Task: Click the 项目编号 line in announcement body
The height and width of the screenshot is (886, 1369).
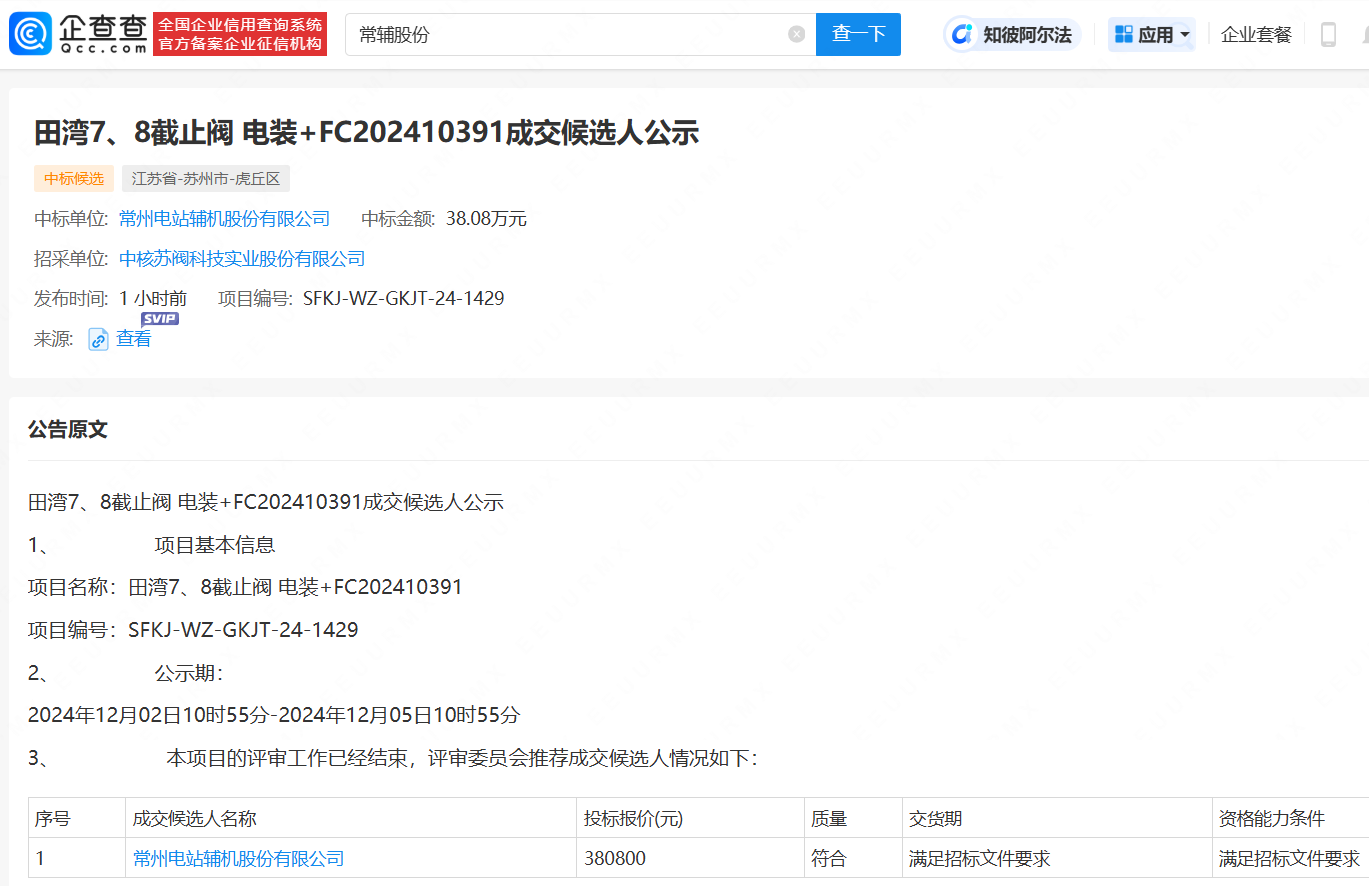Action: click(x=193, y=630)
